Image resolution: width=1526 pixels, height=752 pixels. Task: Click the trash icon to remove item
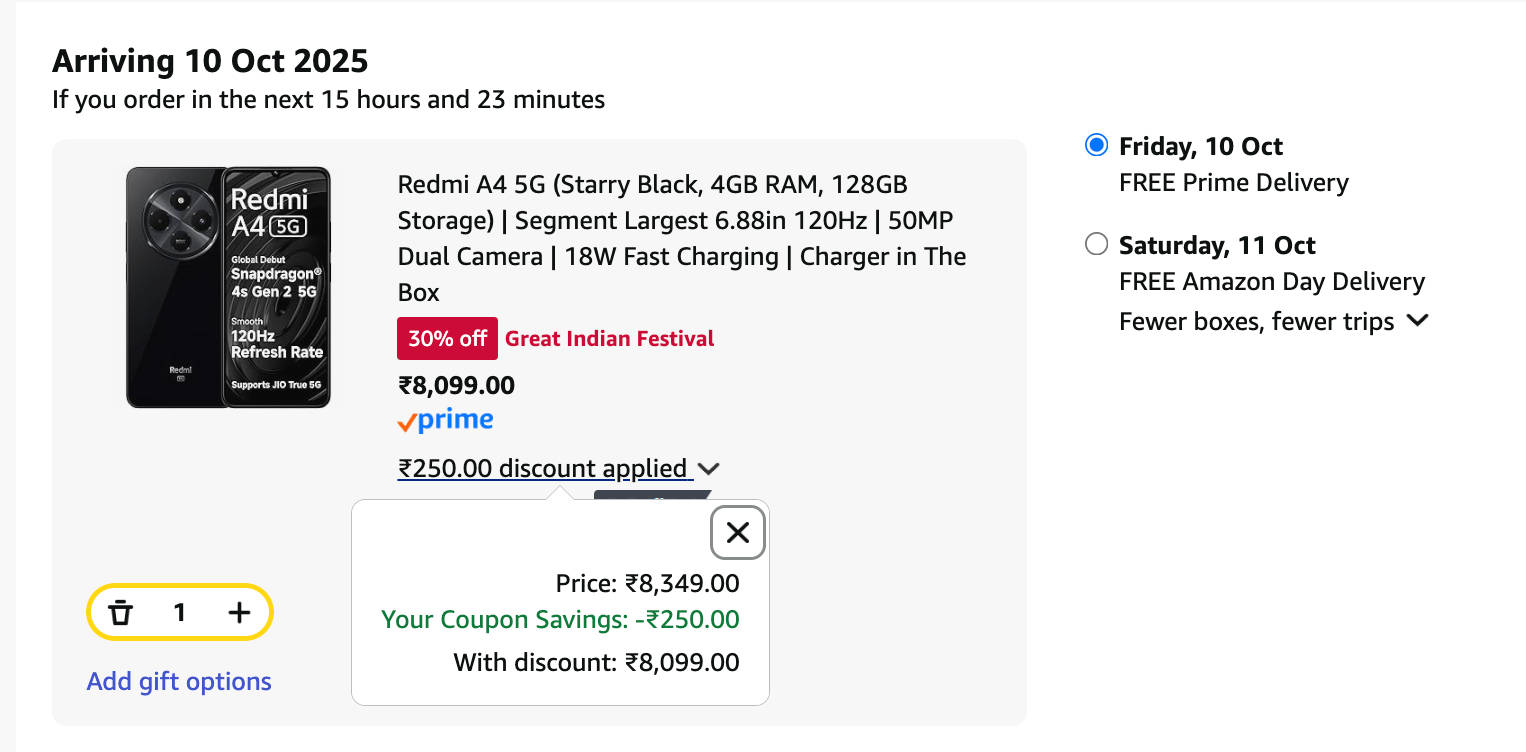coord(121,613)
